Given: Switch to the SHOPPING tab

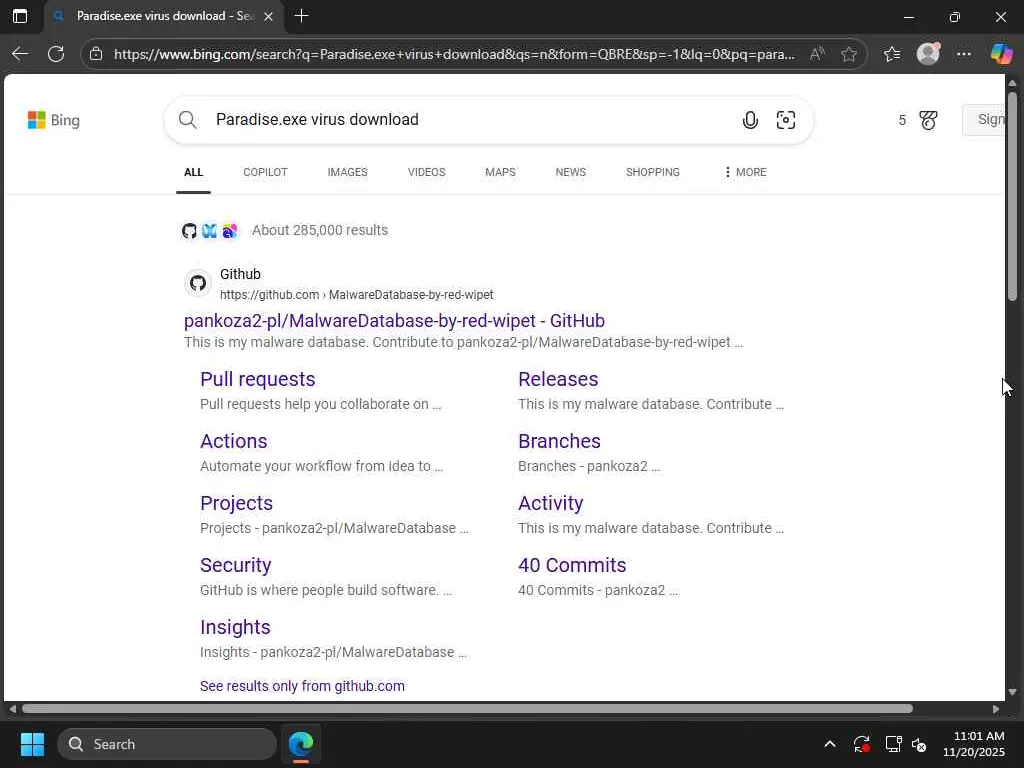Looking at the screenshot, I should 652,172.
